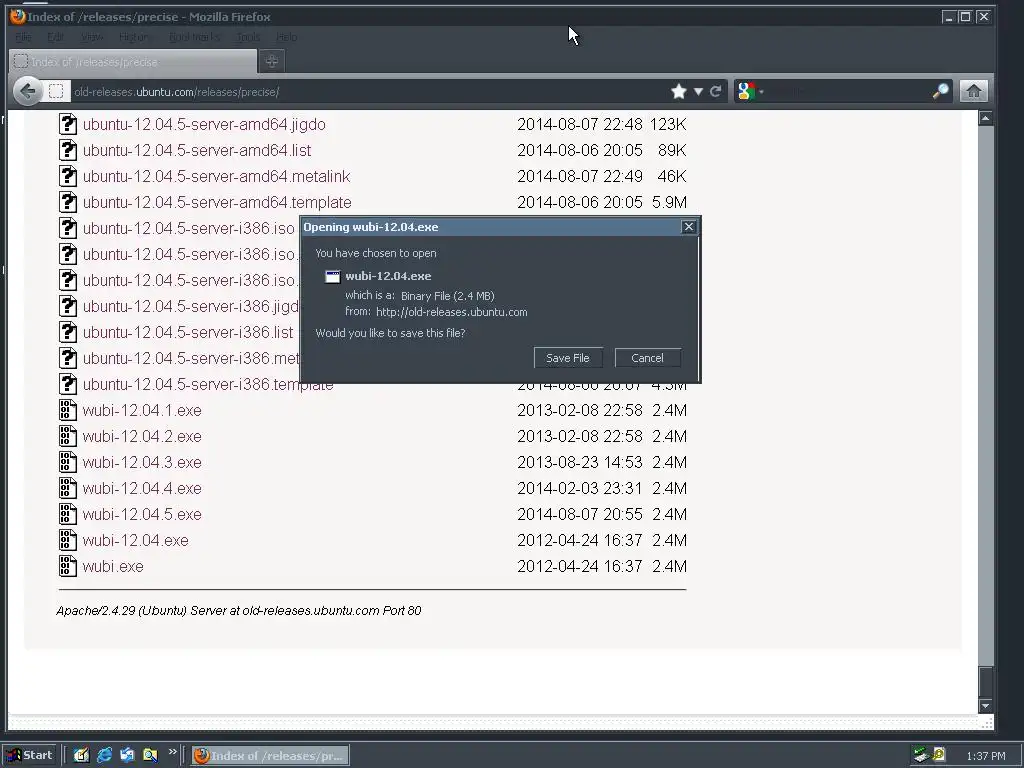Click the Firefox taskbar button
Screen dimensions: 1024x768
click(x=270, y=756)
